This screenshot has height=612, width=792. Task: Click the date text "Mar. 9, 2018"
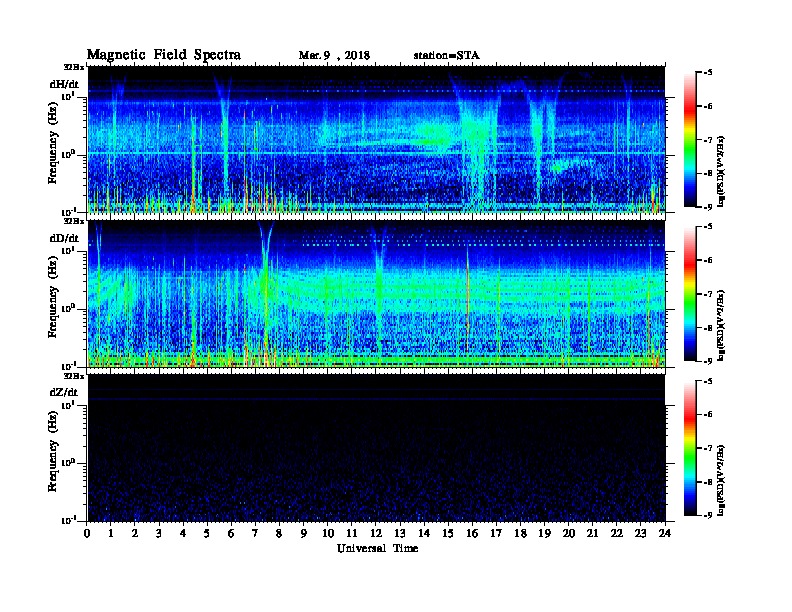click(x=334, y=56)
